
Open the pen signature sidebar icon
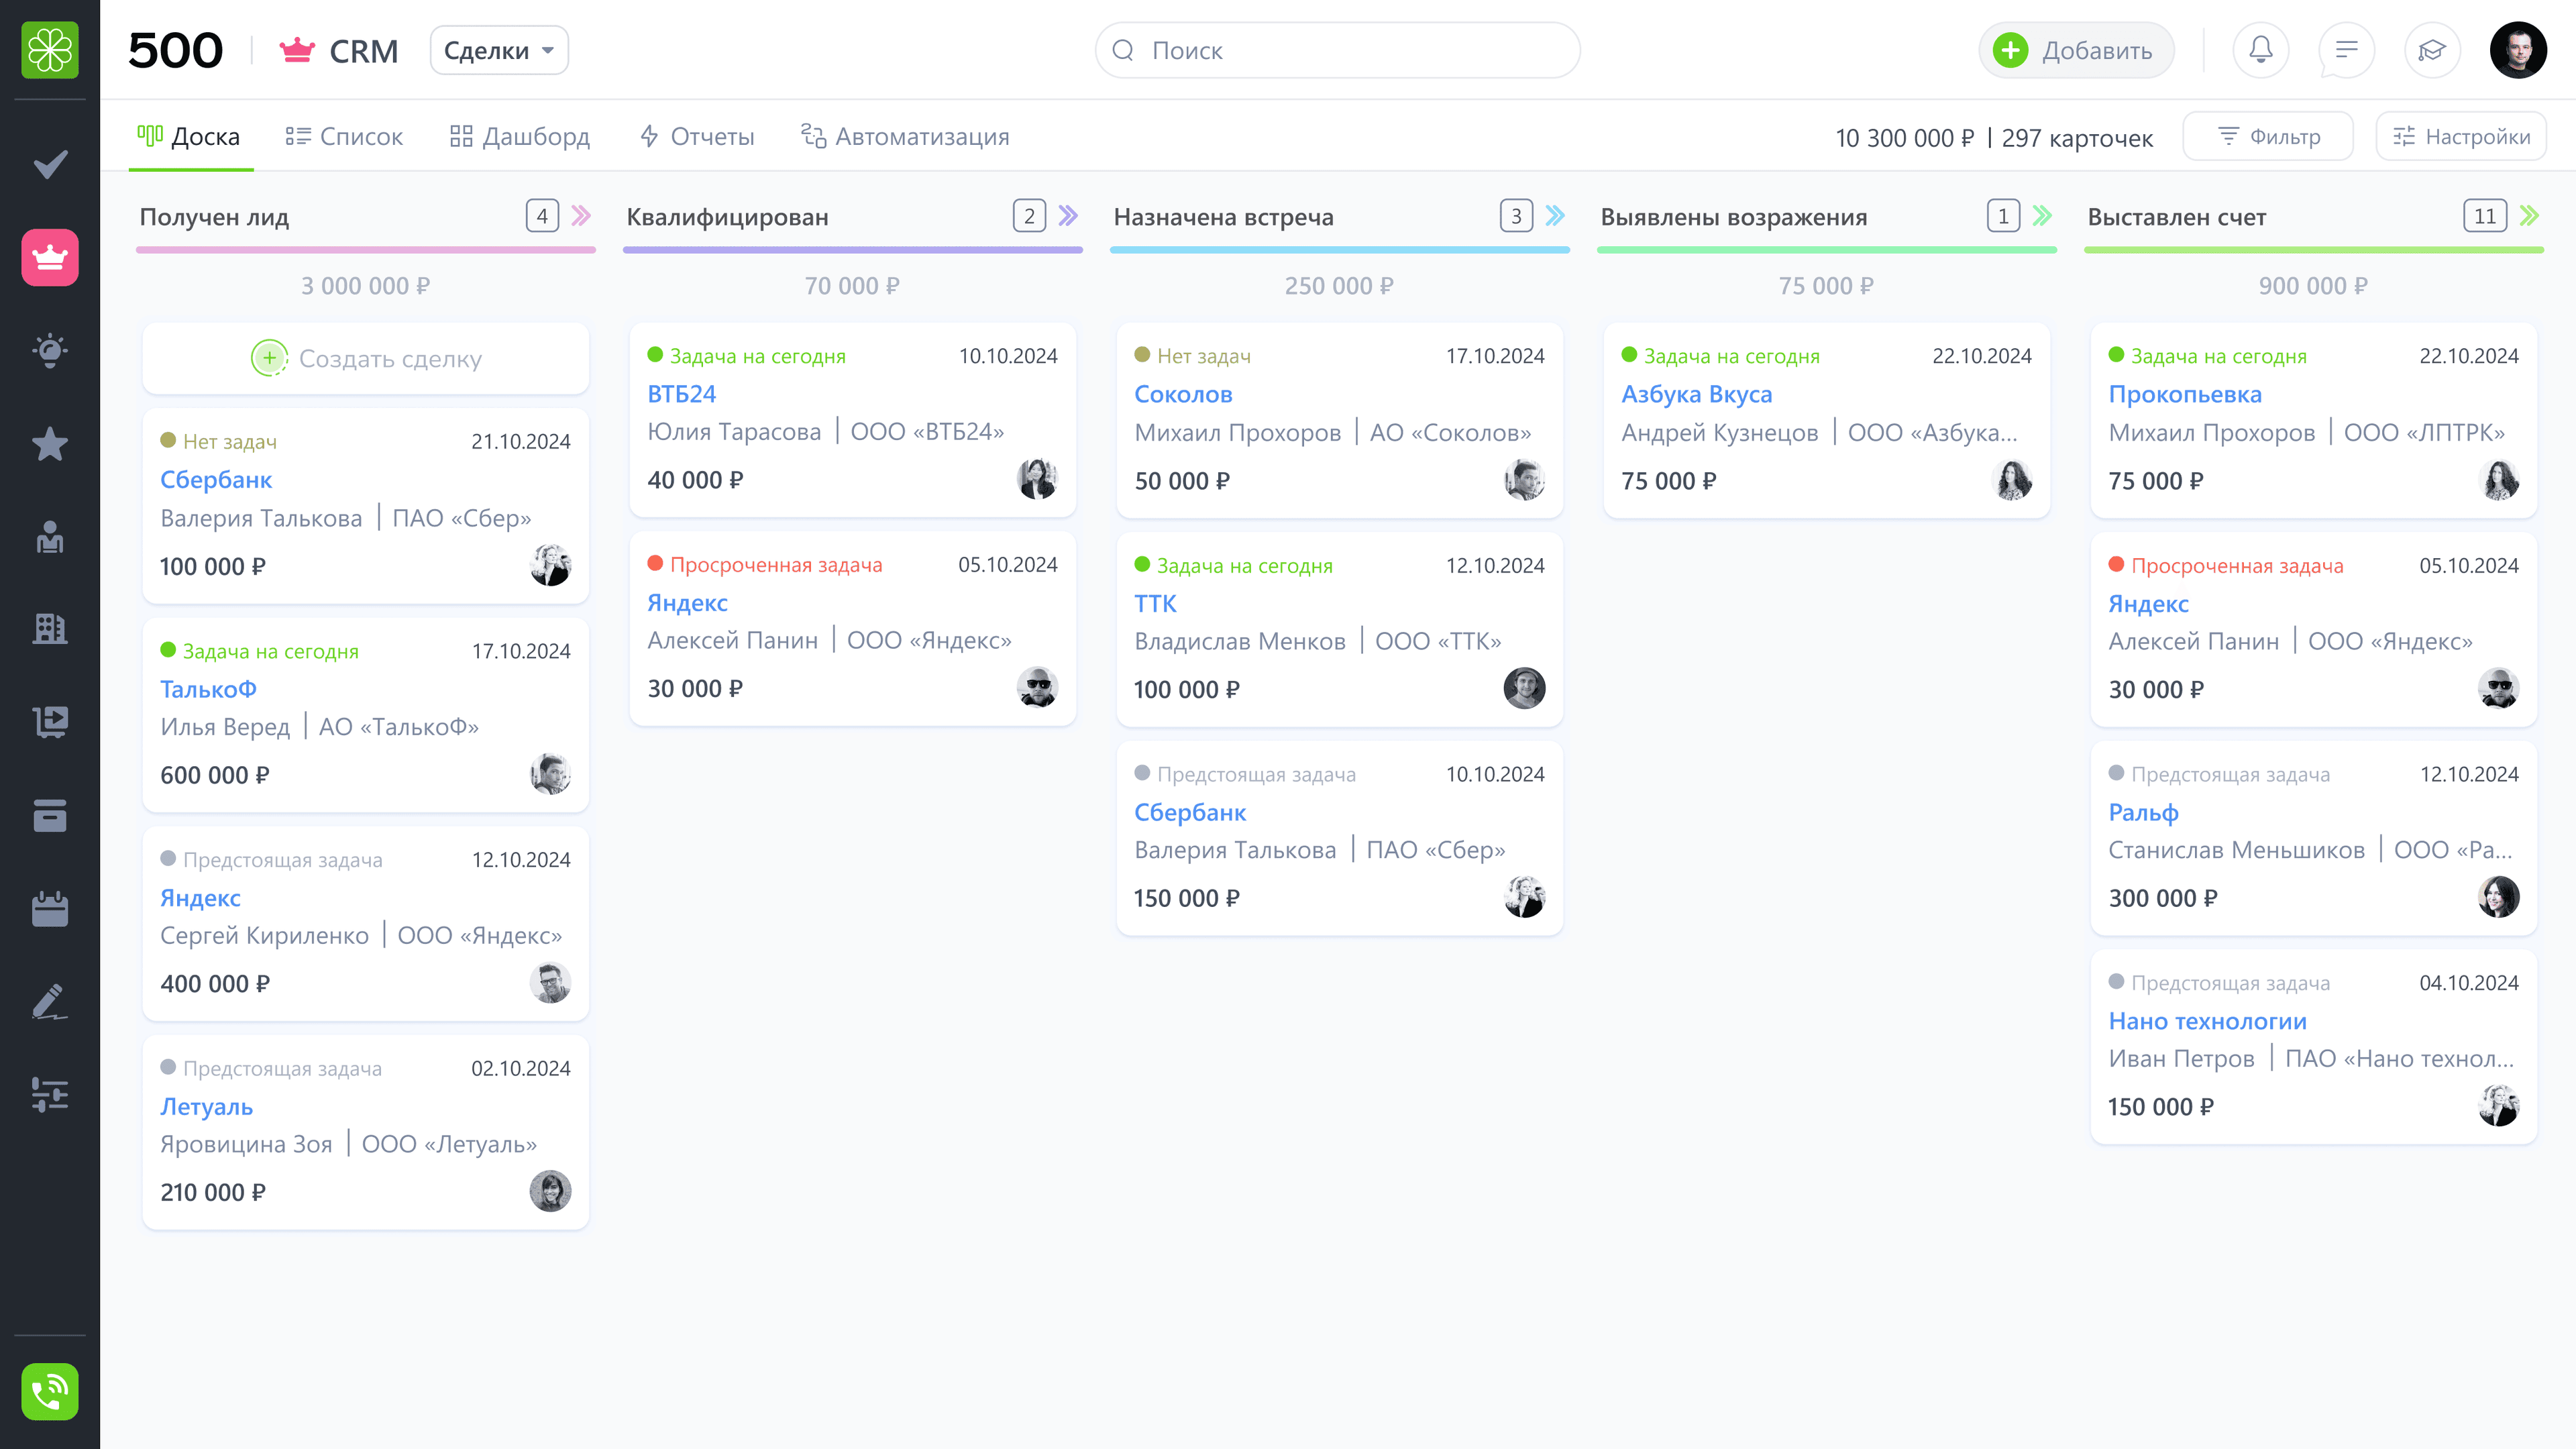50,1001
